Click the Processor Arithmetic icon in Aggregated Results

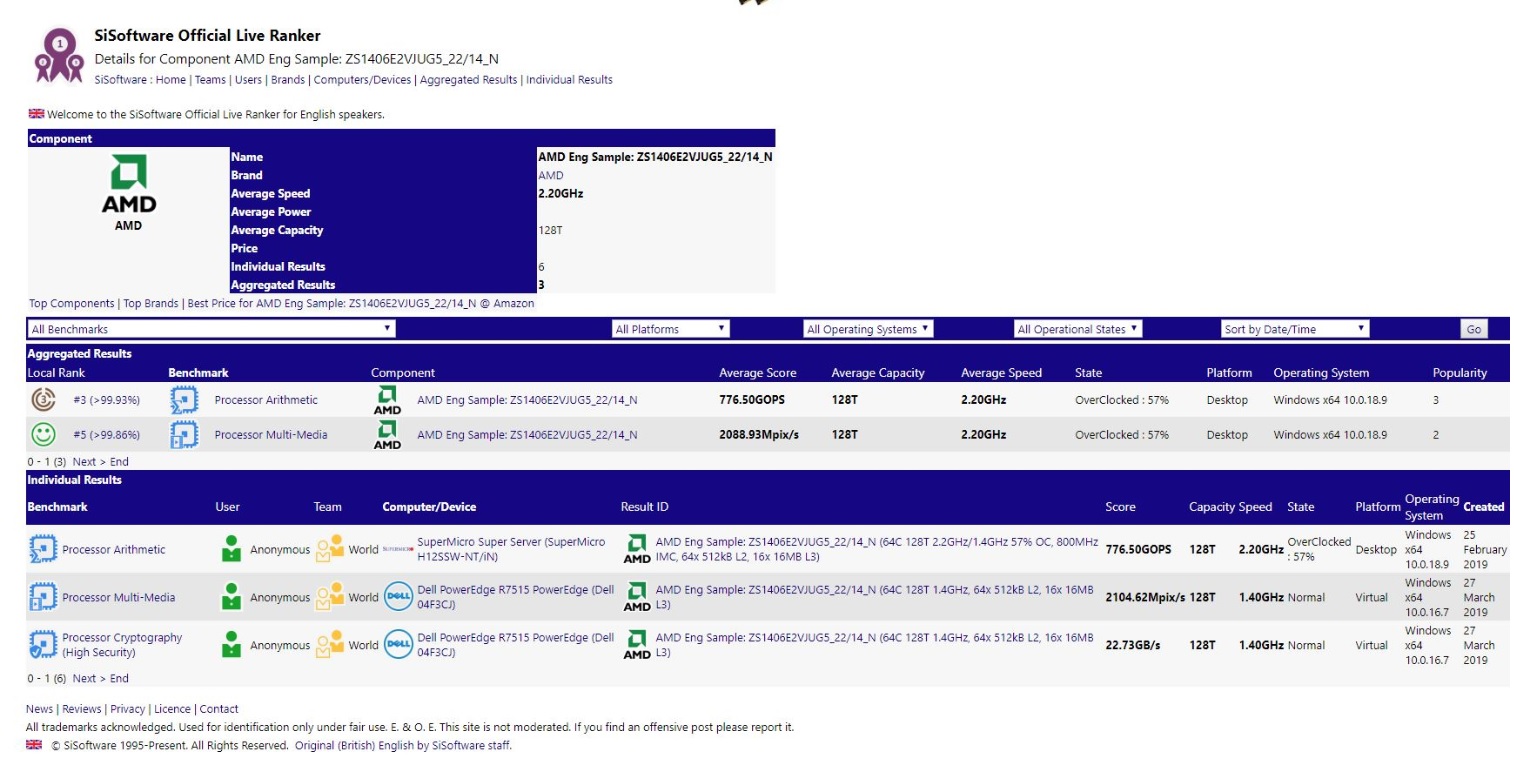pyautogui.click(x=184, y=400)
